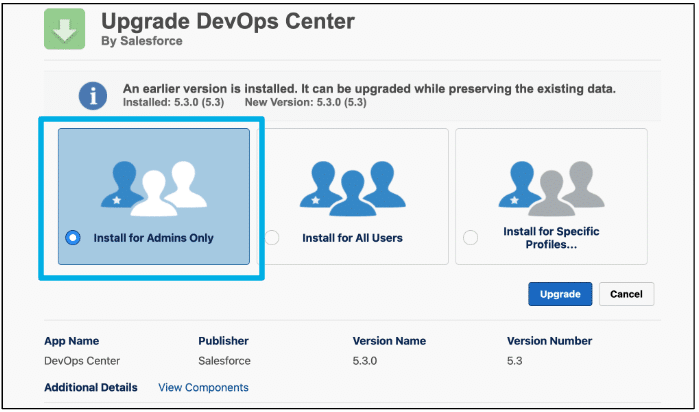Click the Install for Specific Profiles label
The height and width of the screenshot is (412, 699).
(551, 238)
